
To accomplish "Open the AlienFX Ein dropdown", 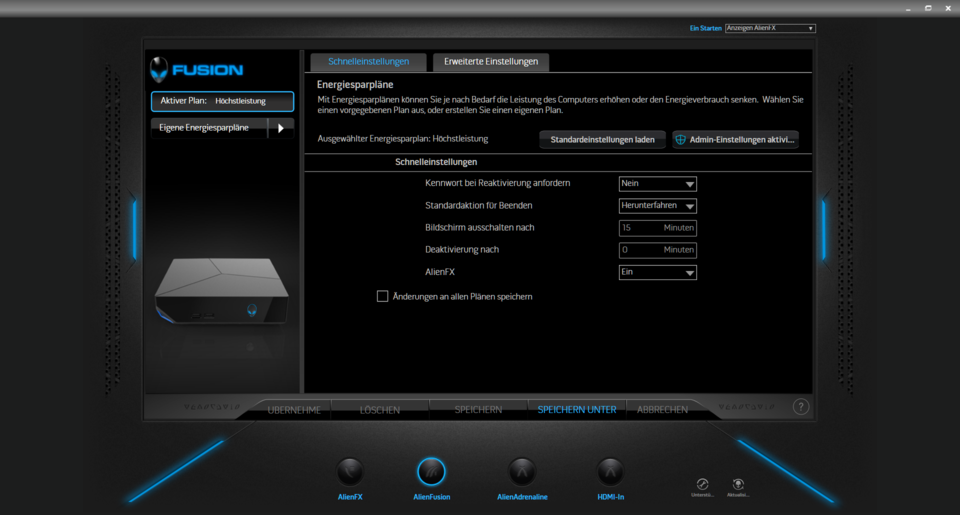I will click(658, 273).
